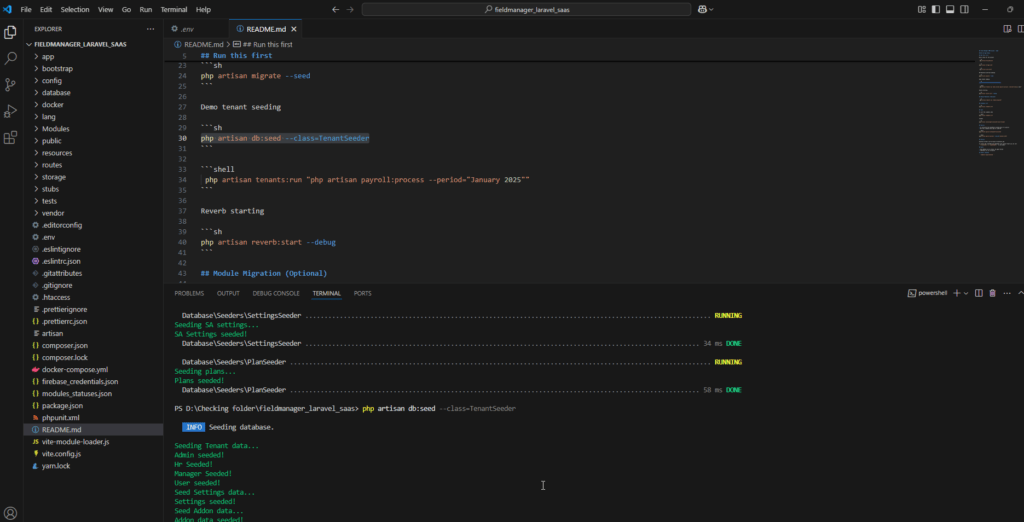Toggle the bottom panel visibility

point(950,10)
